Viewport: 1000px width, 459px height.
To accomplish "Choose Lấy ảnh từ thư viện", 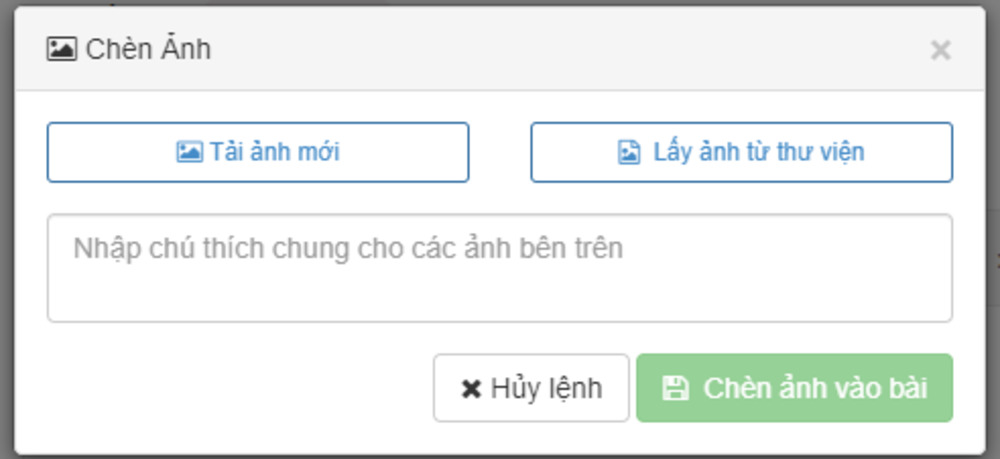I will [x=741, y=152].
